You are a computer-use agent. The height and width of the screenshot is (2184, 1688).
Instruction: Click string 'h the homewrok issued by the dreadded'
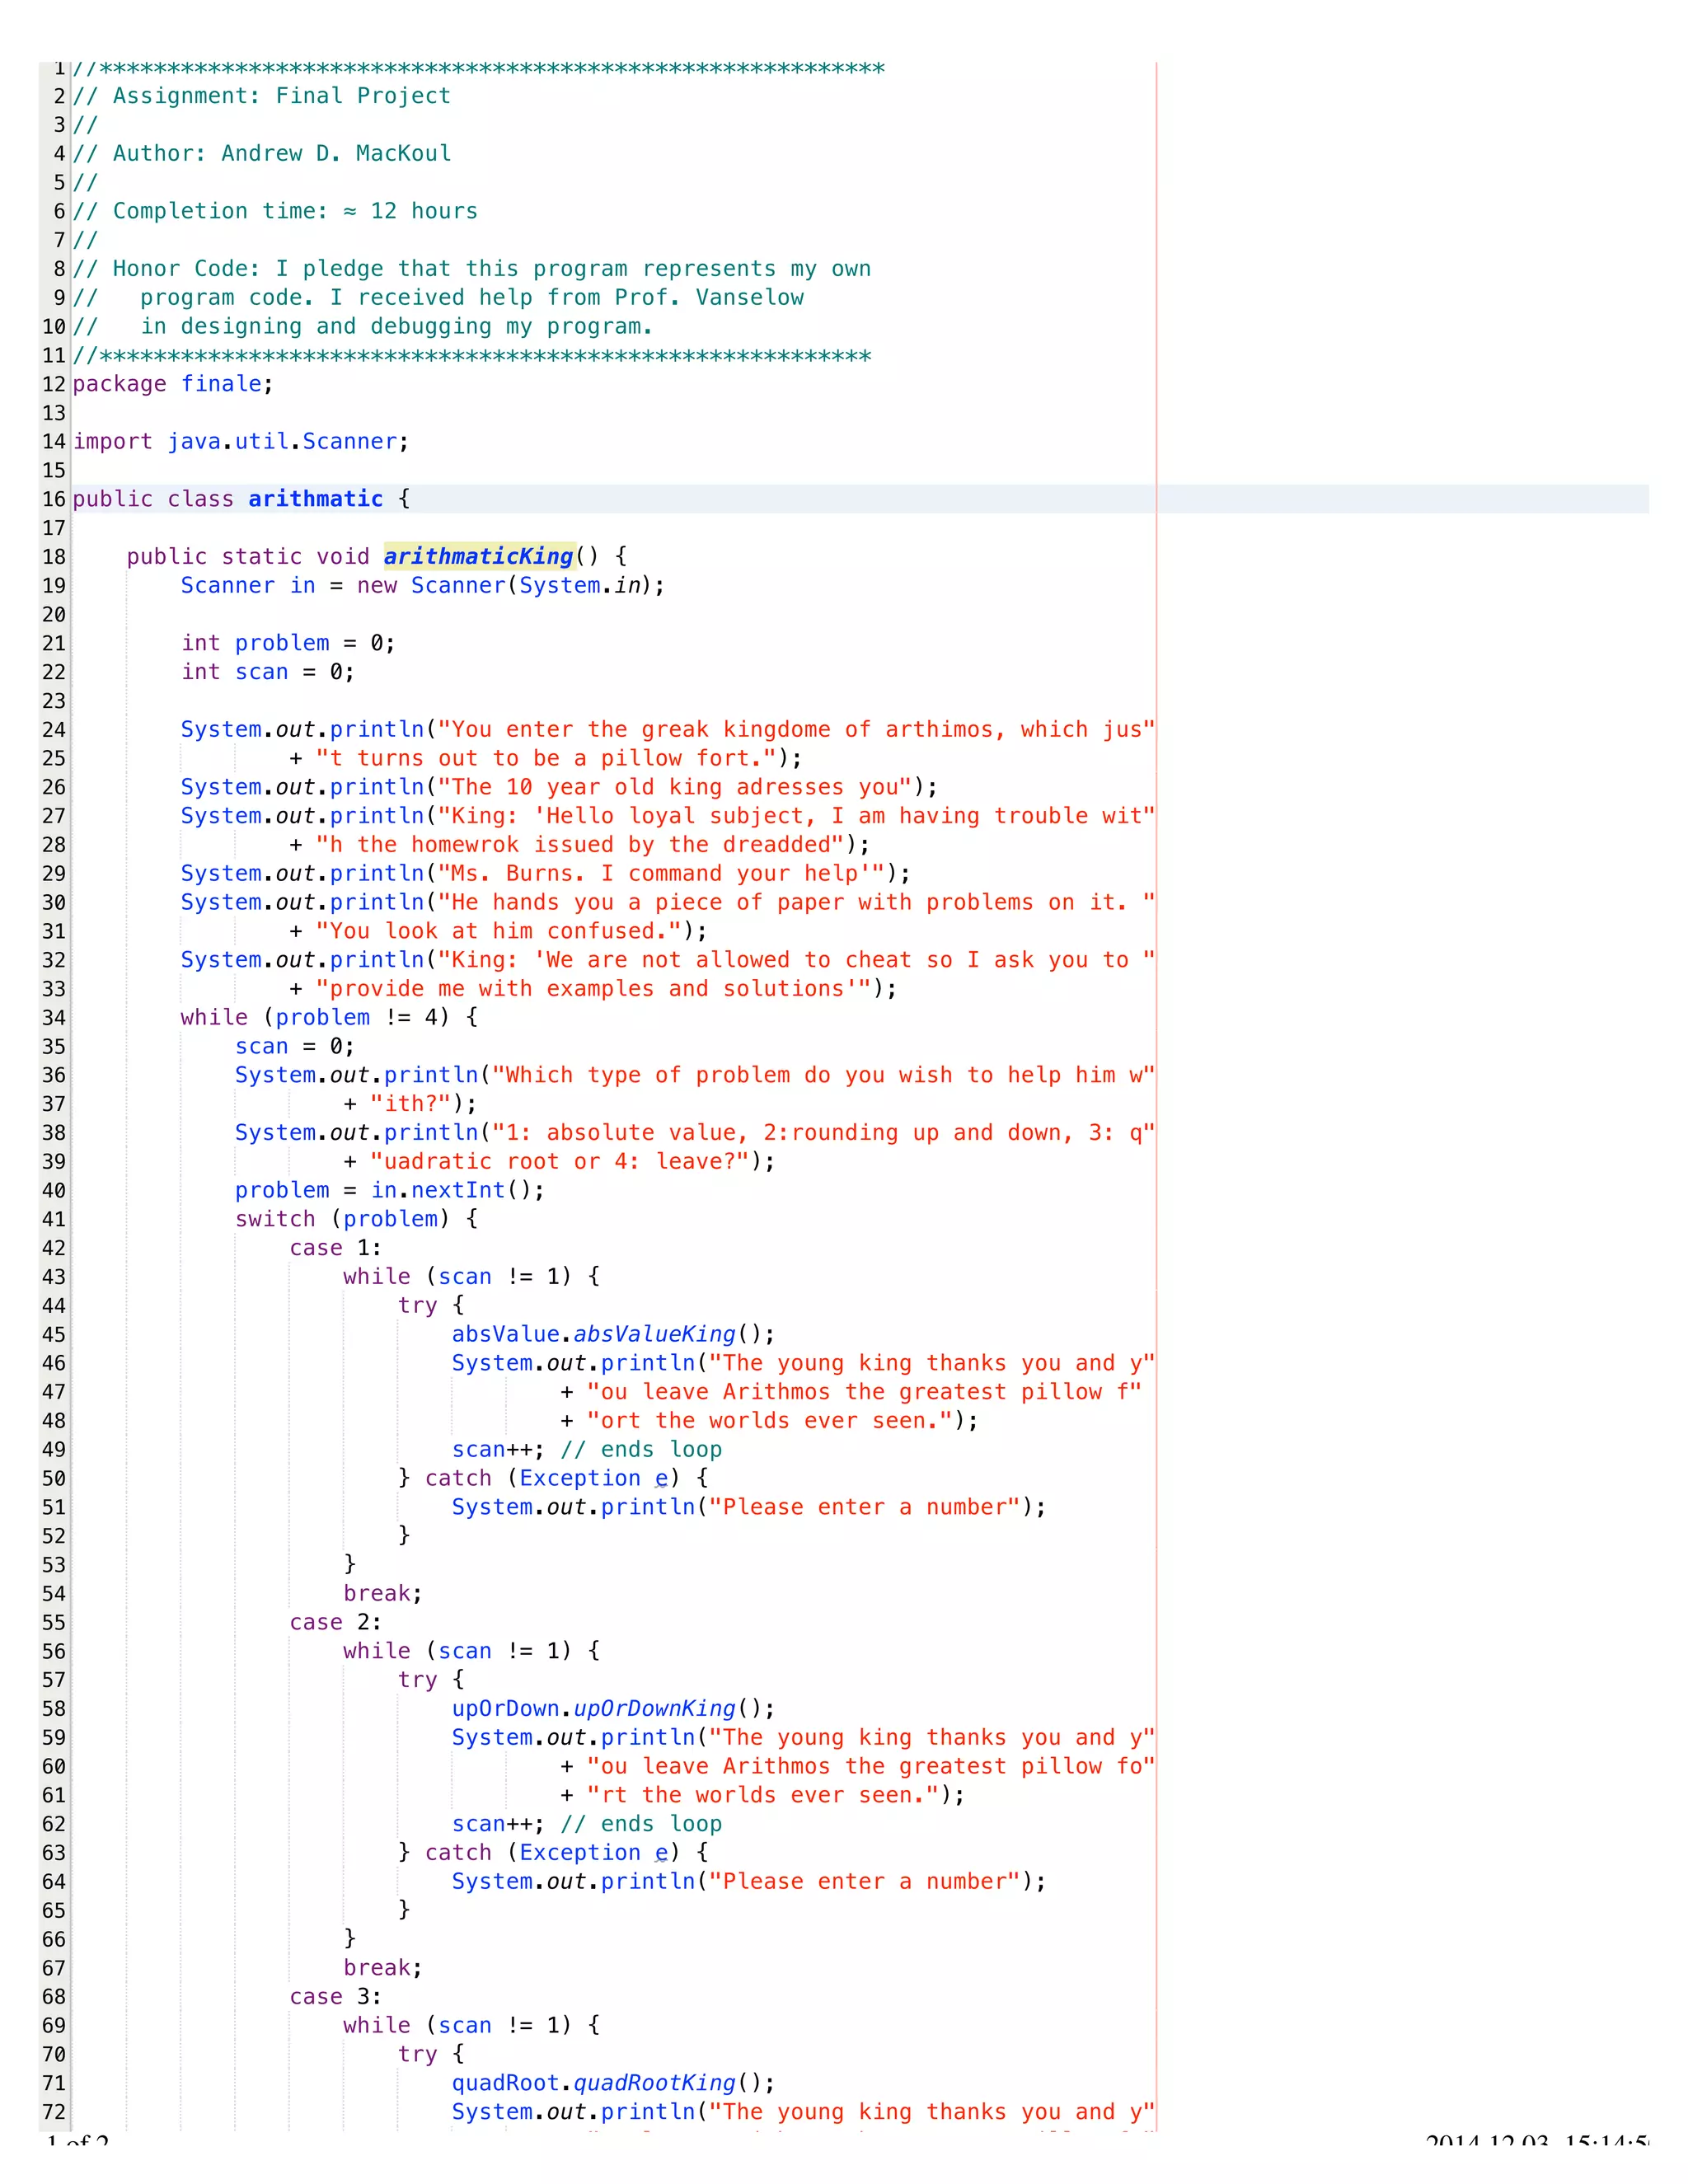click(x=580, y=845)
